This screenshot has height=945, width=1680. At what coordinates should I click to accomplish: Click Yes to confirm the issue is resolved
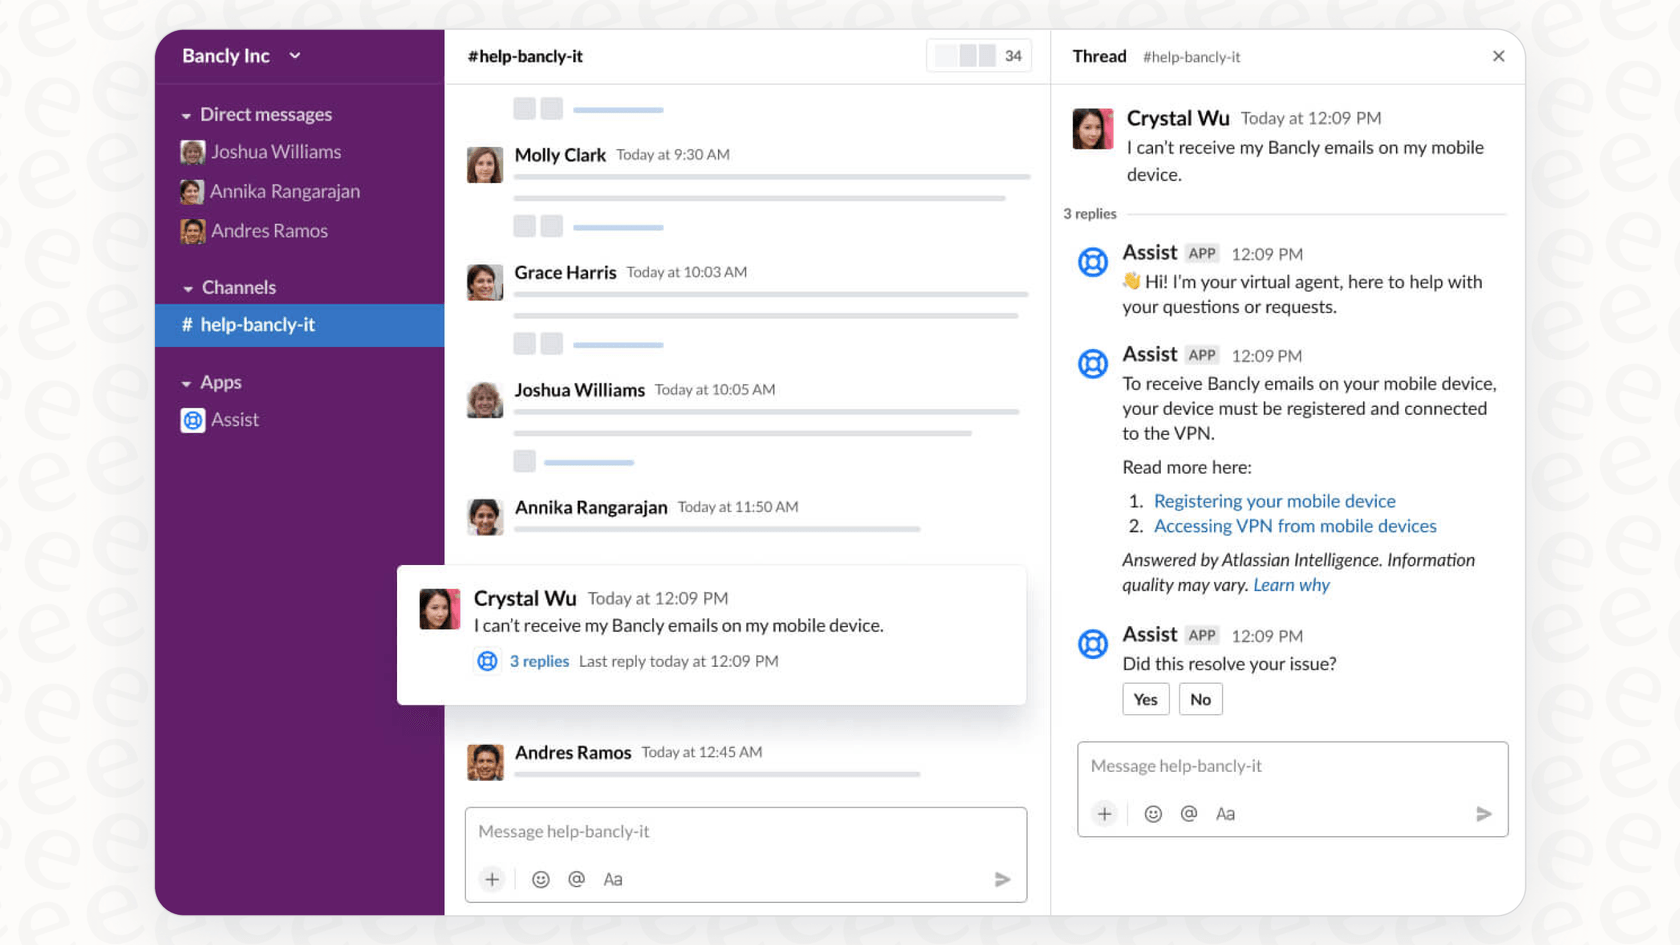(x=1145, y=698)
